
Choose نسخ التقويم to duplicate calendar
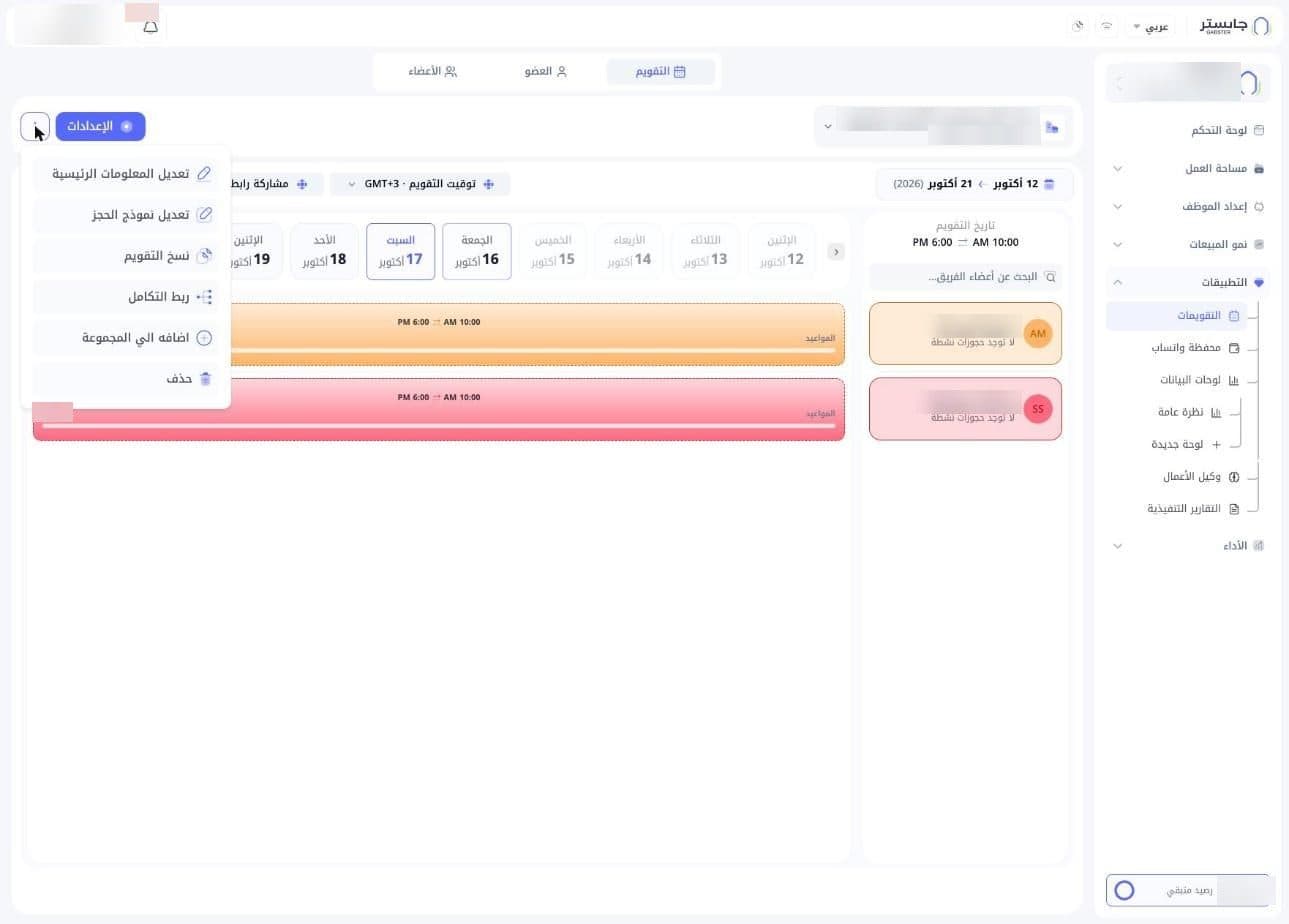(125, 255)
